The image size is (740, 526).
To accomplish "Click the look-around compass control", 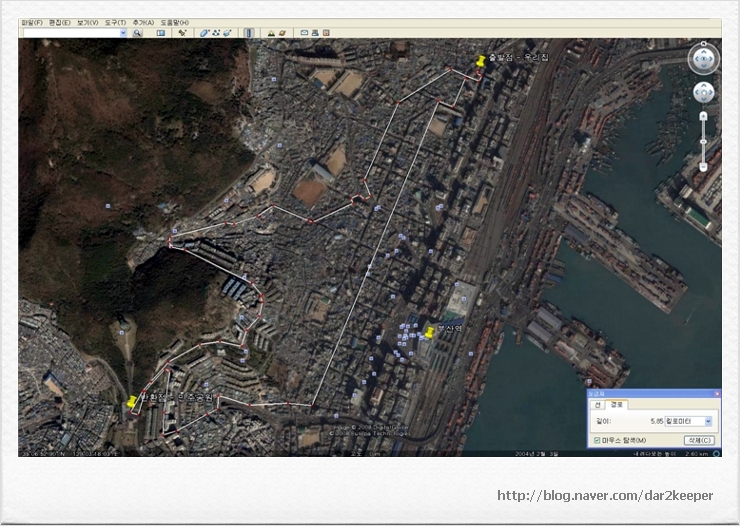I will [x=703, y=59].
